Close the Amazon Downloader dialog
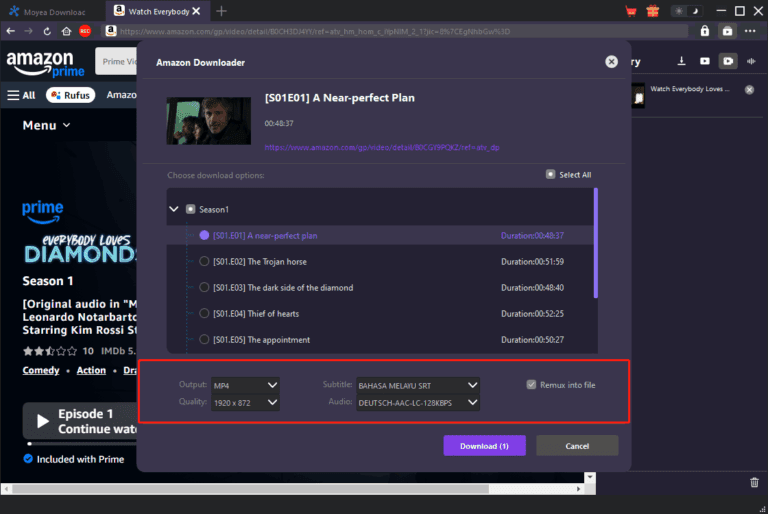 point(611,62)
